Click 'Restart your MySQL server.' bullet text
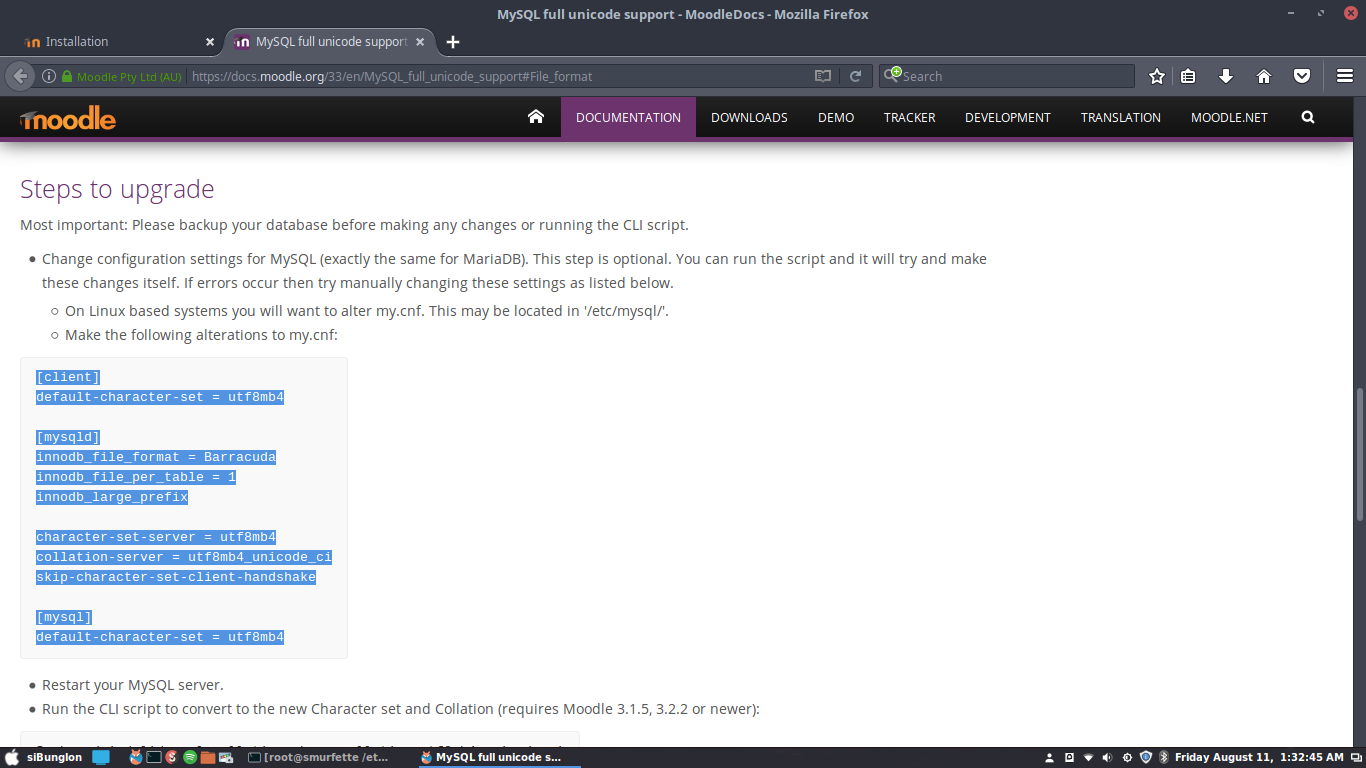Image resolution: width=1366 pixels, height=768 pixels. click(133, 685)
